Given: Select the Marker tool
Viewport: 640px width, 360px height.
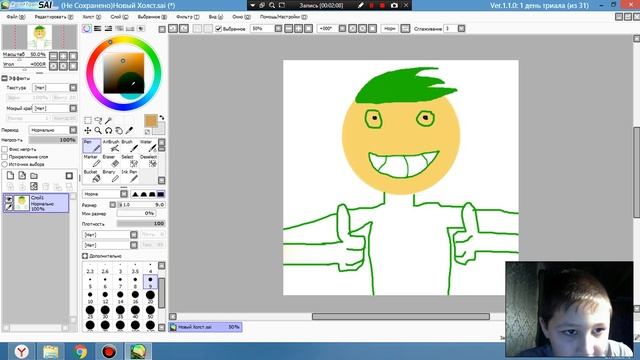Looking at the screenshot, I should 92,161.
